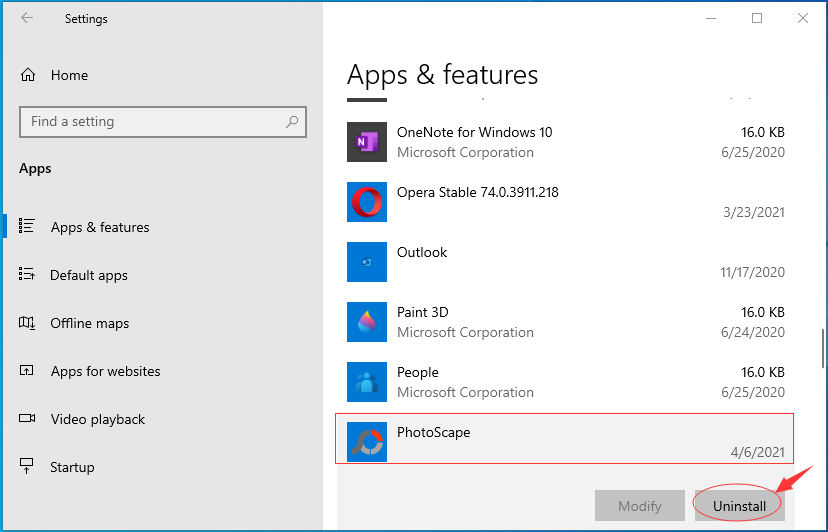Click the Home house icon

tap(28, 75)
